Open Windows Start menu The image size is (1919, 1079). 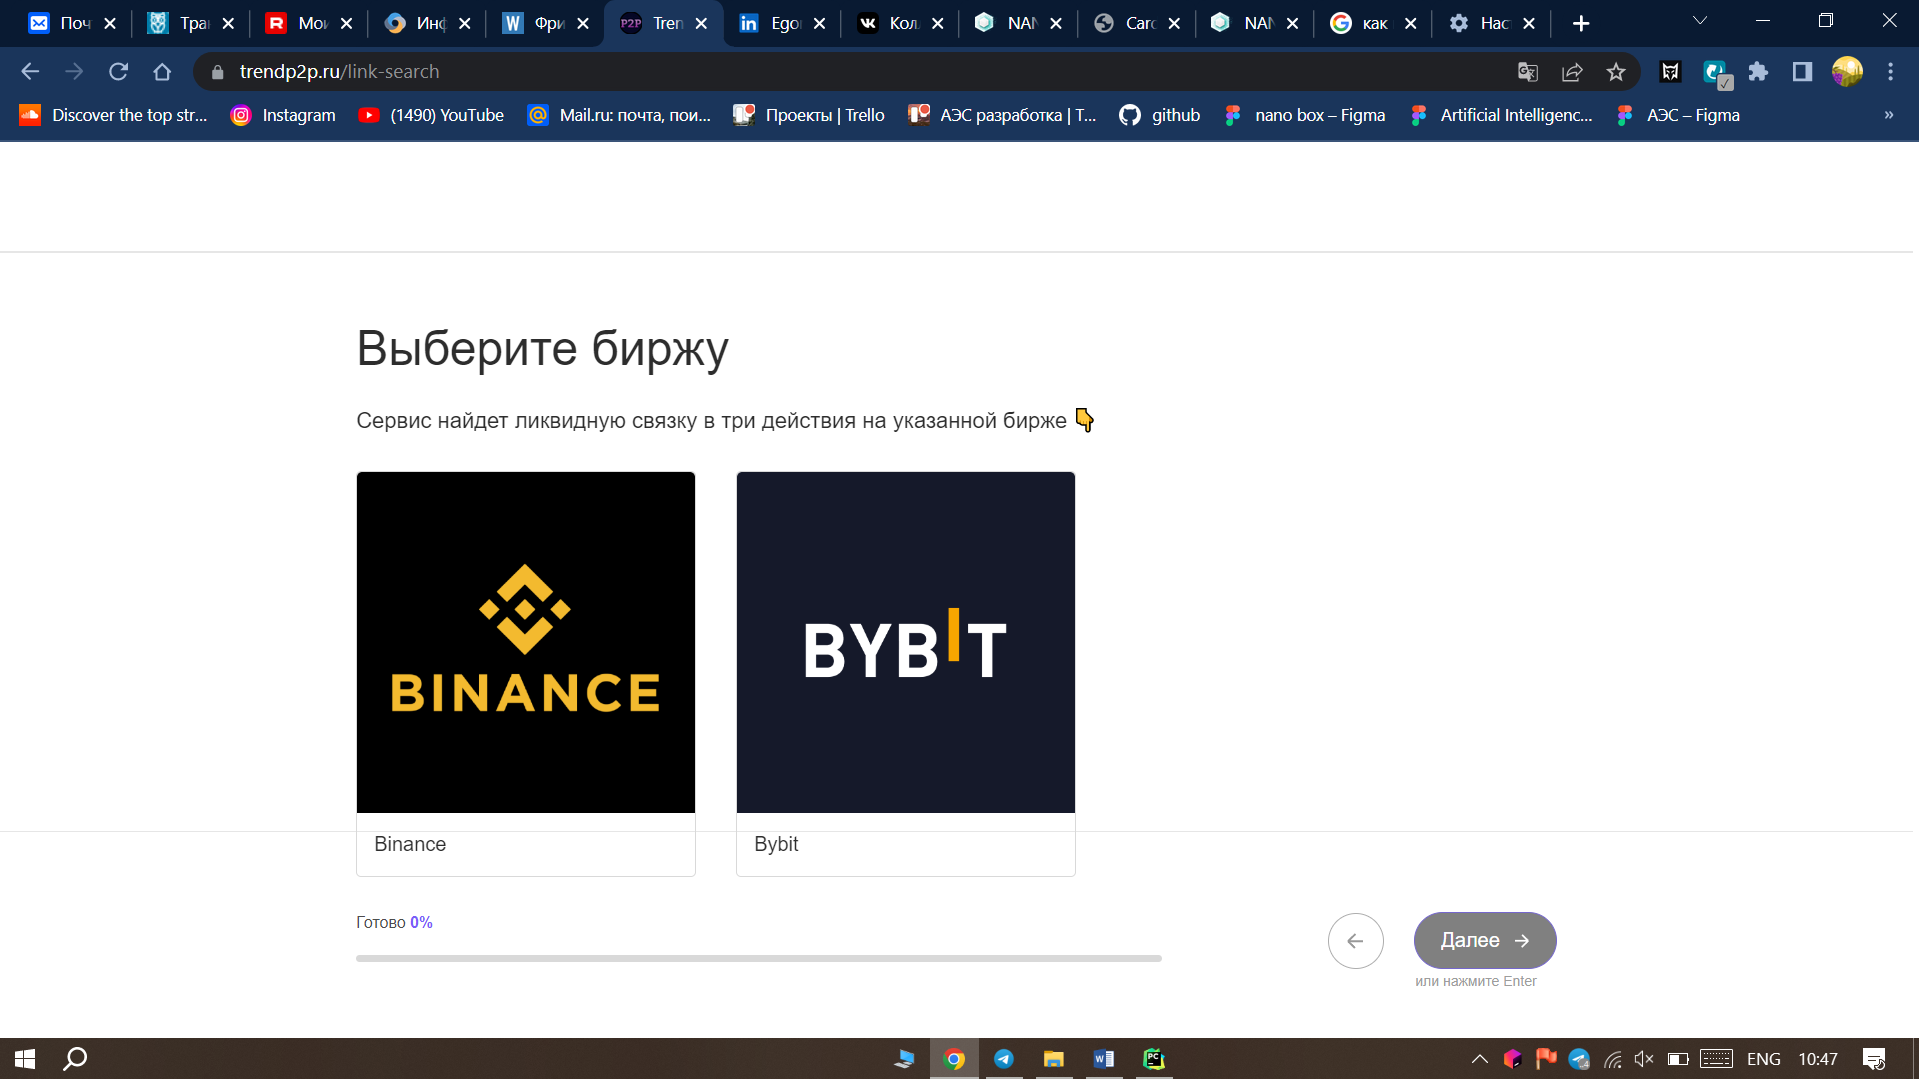25,1059
